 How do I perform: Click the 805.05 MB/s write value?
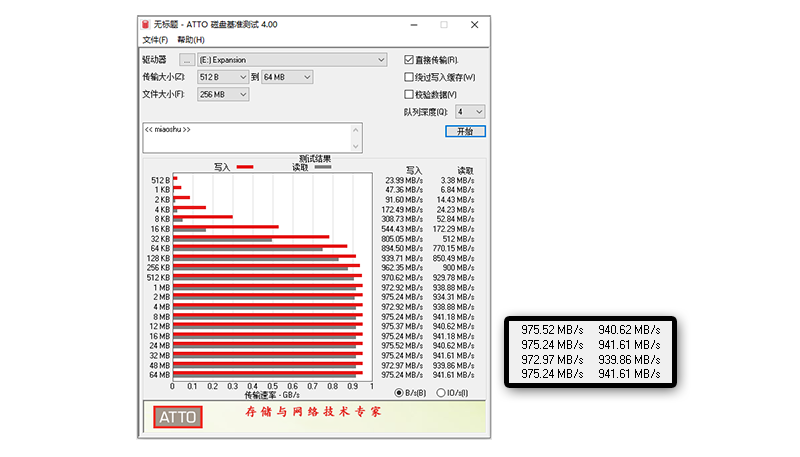tap(402, 239)
